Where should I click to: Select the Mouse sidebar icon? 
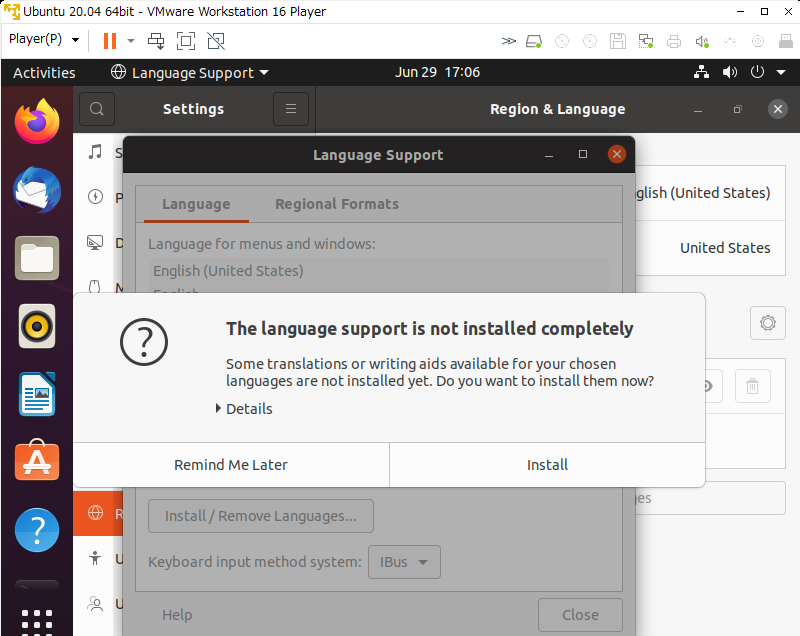[x=95, y=287]
